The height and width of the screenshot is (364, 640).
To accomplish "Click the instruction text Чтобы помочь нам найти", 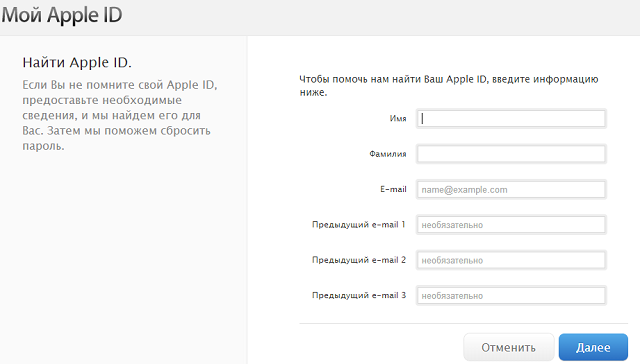I will pyautogui.click(x=449, y=86).
